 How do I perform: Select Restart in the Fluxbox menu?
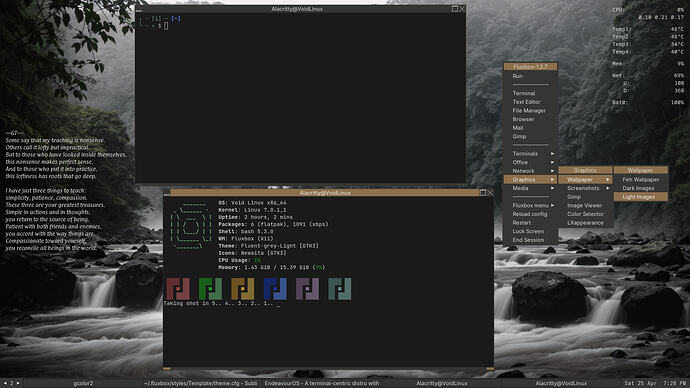pyautogui.click(x=530, y=223)
